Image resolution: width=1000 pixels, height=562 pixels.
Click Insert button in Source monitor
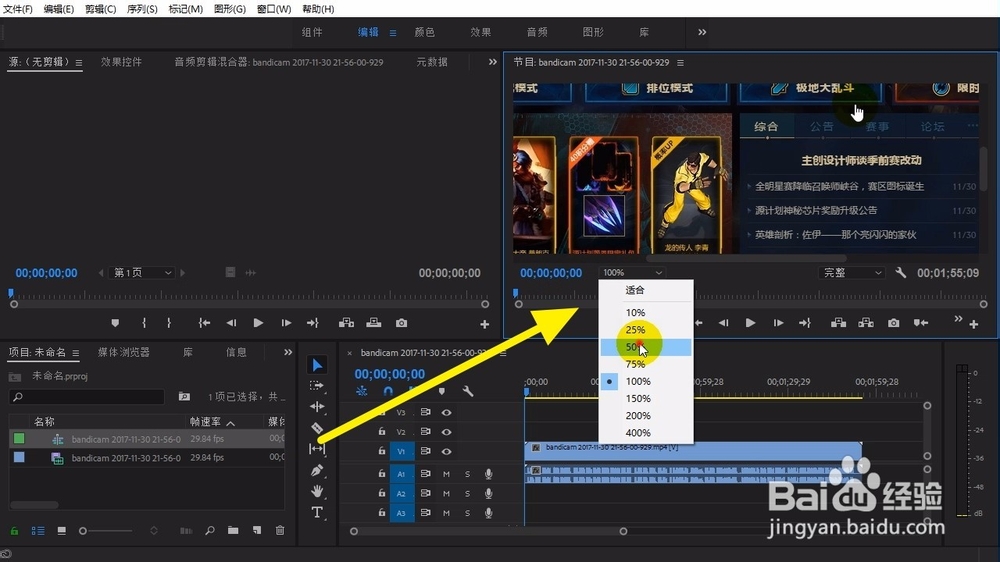(x=346, y=323)
